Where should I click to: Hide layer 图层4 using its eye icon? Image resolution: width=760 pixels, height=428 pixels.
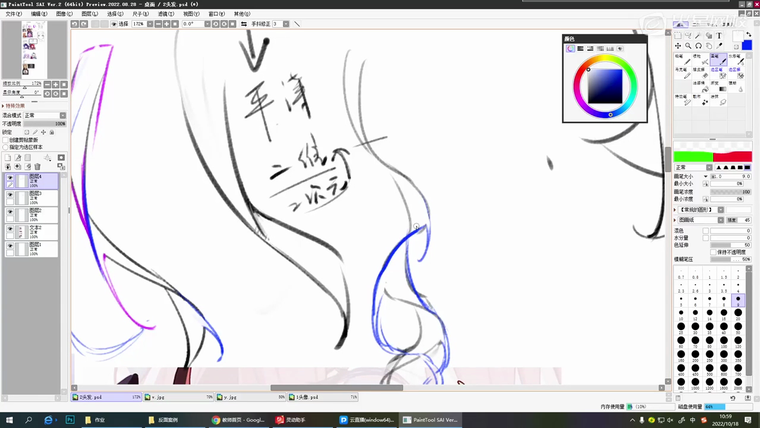10,179
